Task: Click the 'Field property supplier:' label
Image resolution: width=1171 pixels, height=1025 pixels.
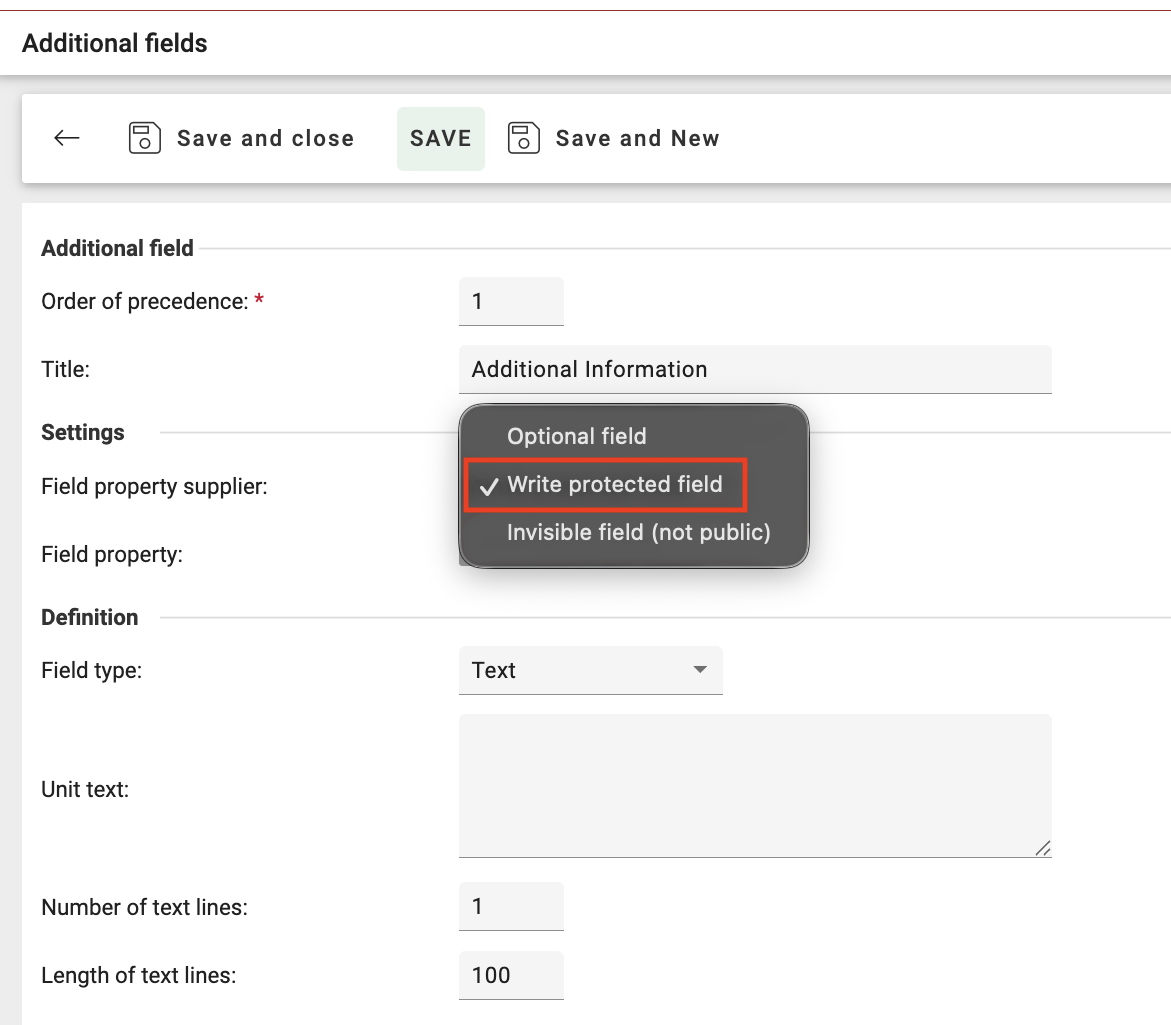Action: [154, 487]
